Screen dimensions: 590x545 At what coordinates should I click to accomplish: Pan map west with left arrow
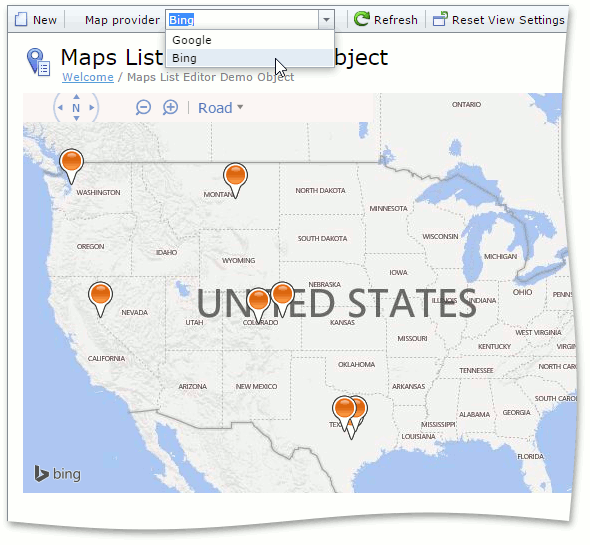coord(60,108)
